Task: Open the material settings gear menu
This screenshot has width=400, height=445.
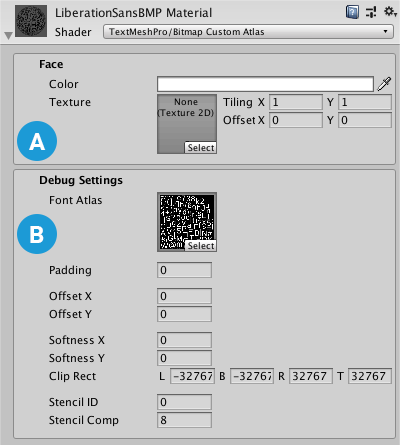Action: [390, 12]
